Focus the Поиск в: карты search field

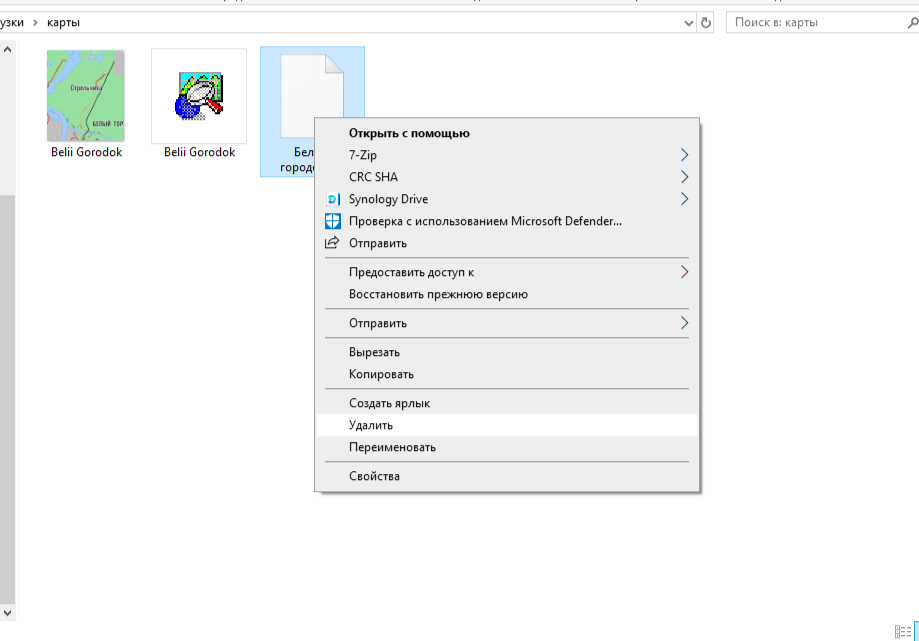[x=810, y=22]
